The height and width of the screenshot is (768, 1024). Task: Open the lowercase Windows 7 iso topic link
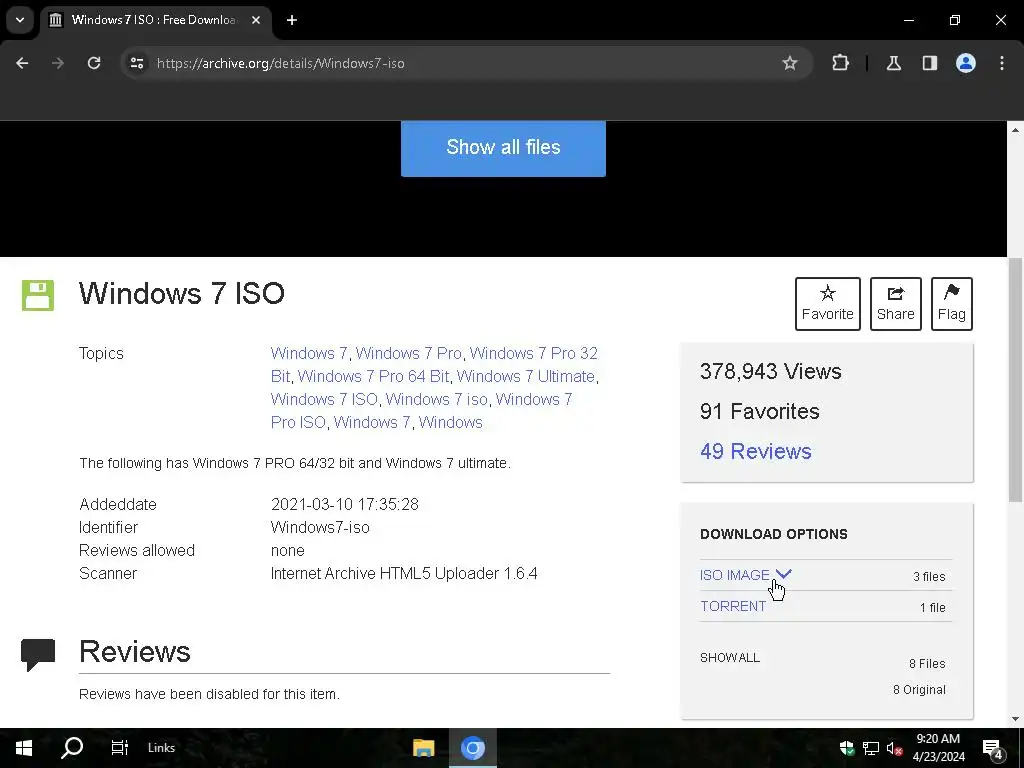click(x=436, y=400)
